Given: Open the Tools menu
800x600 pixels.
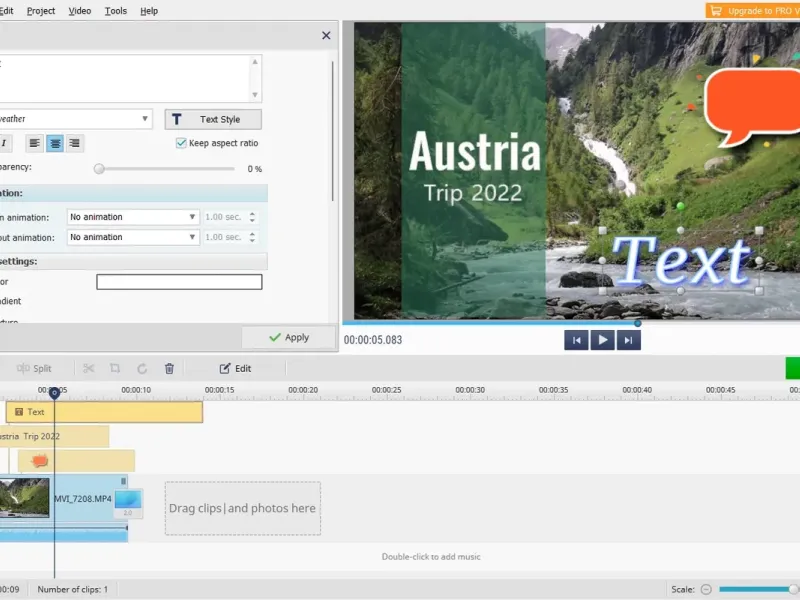Looking at the screenshot, I should (x=116, y=11).
